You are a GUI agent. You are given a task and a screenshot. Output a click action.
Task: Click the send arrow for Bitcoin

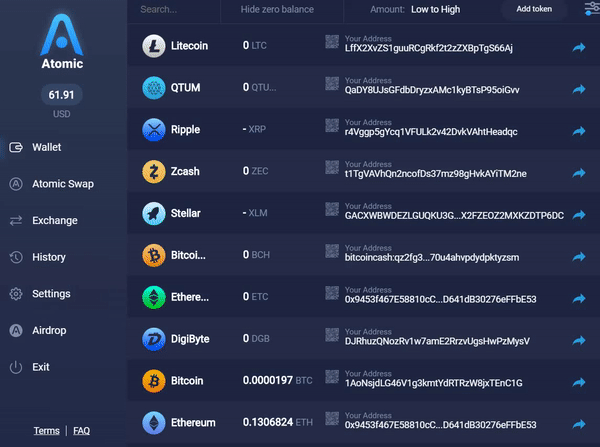[x=579, y=382]
